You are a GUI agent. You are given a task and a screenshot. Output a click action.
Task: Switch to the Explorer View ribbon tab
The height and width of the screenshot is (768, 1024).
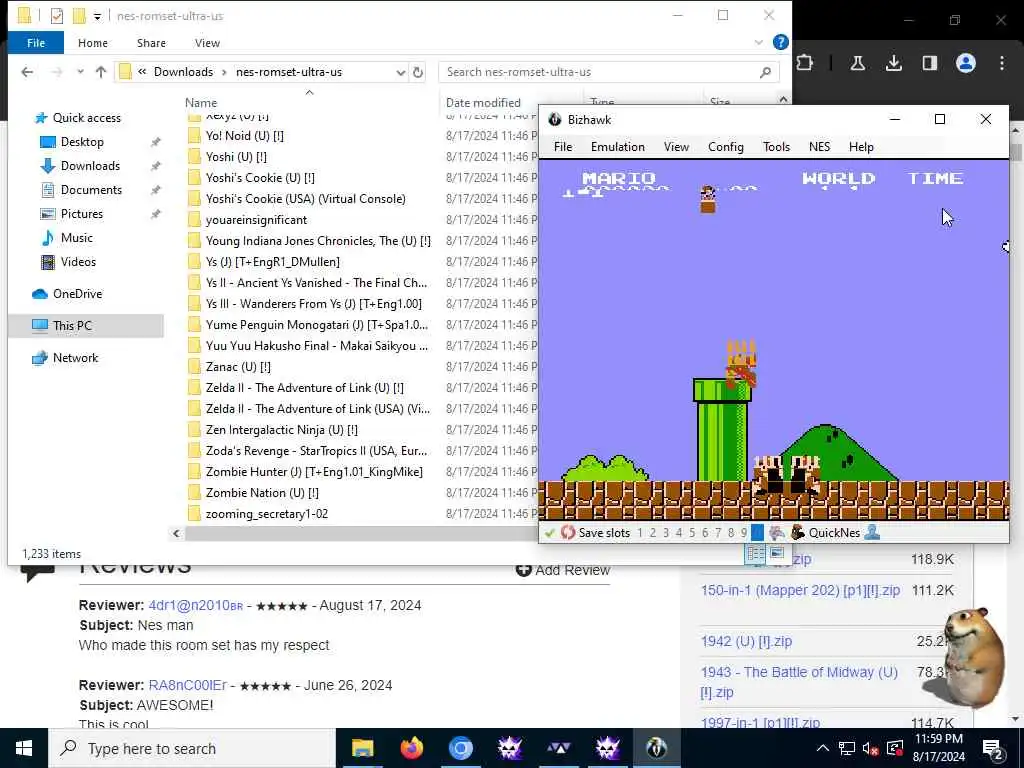coord(207,43)
